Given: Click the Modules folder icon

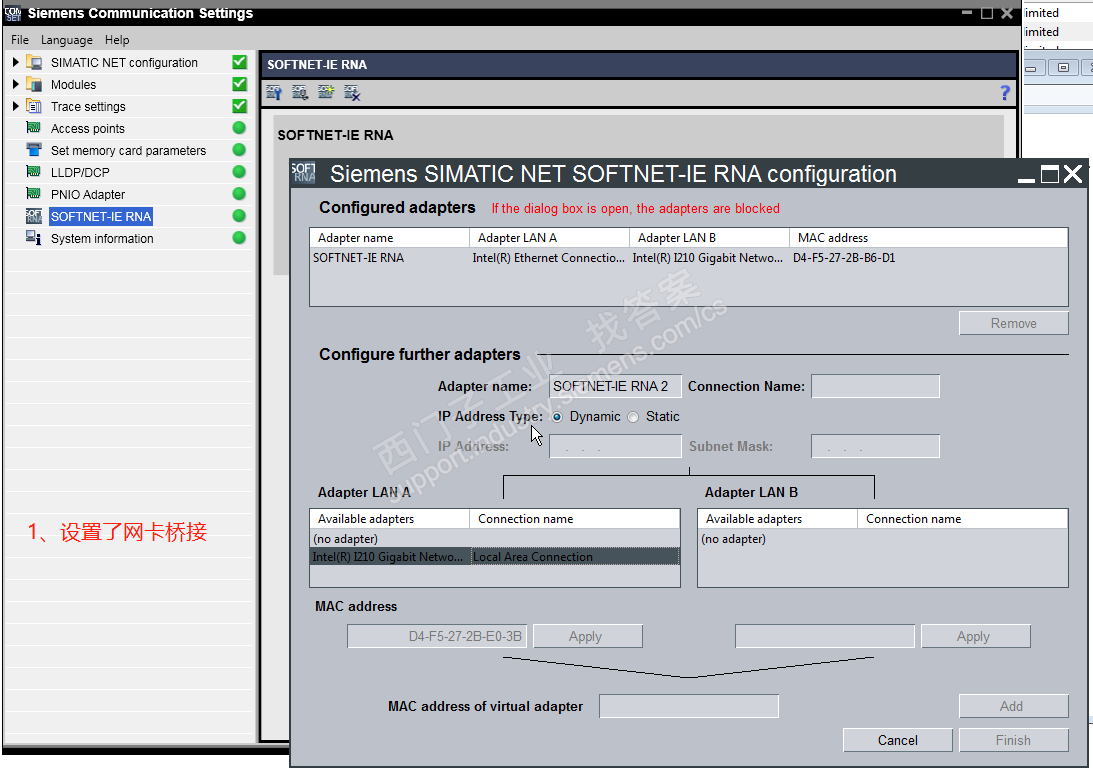Looking at the screenshot, I should [34, 84].
